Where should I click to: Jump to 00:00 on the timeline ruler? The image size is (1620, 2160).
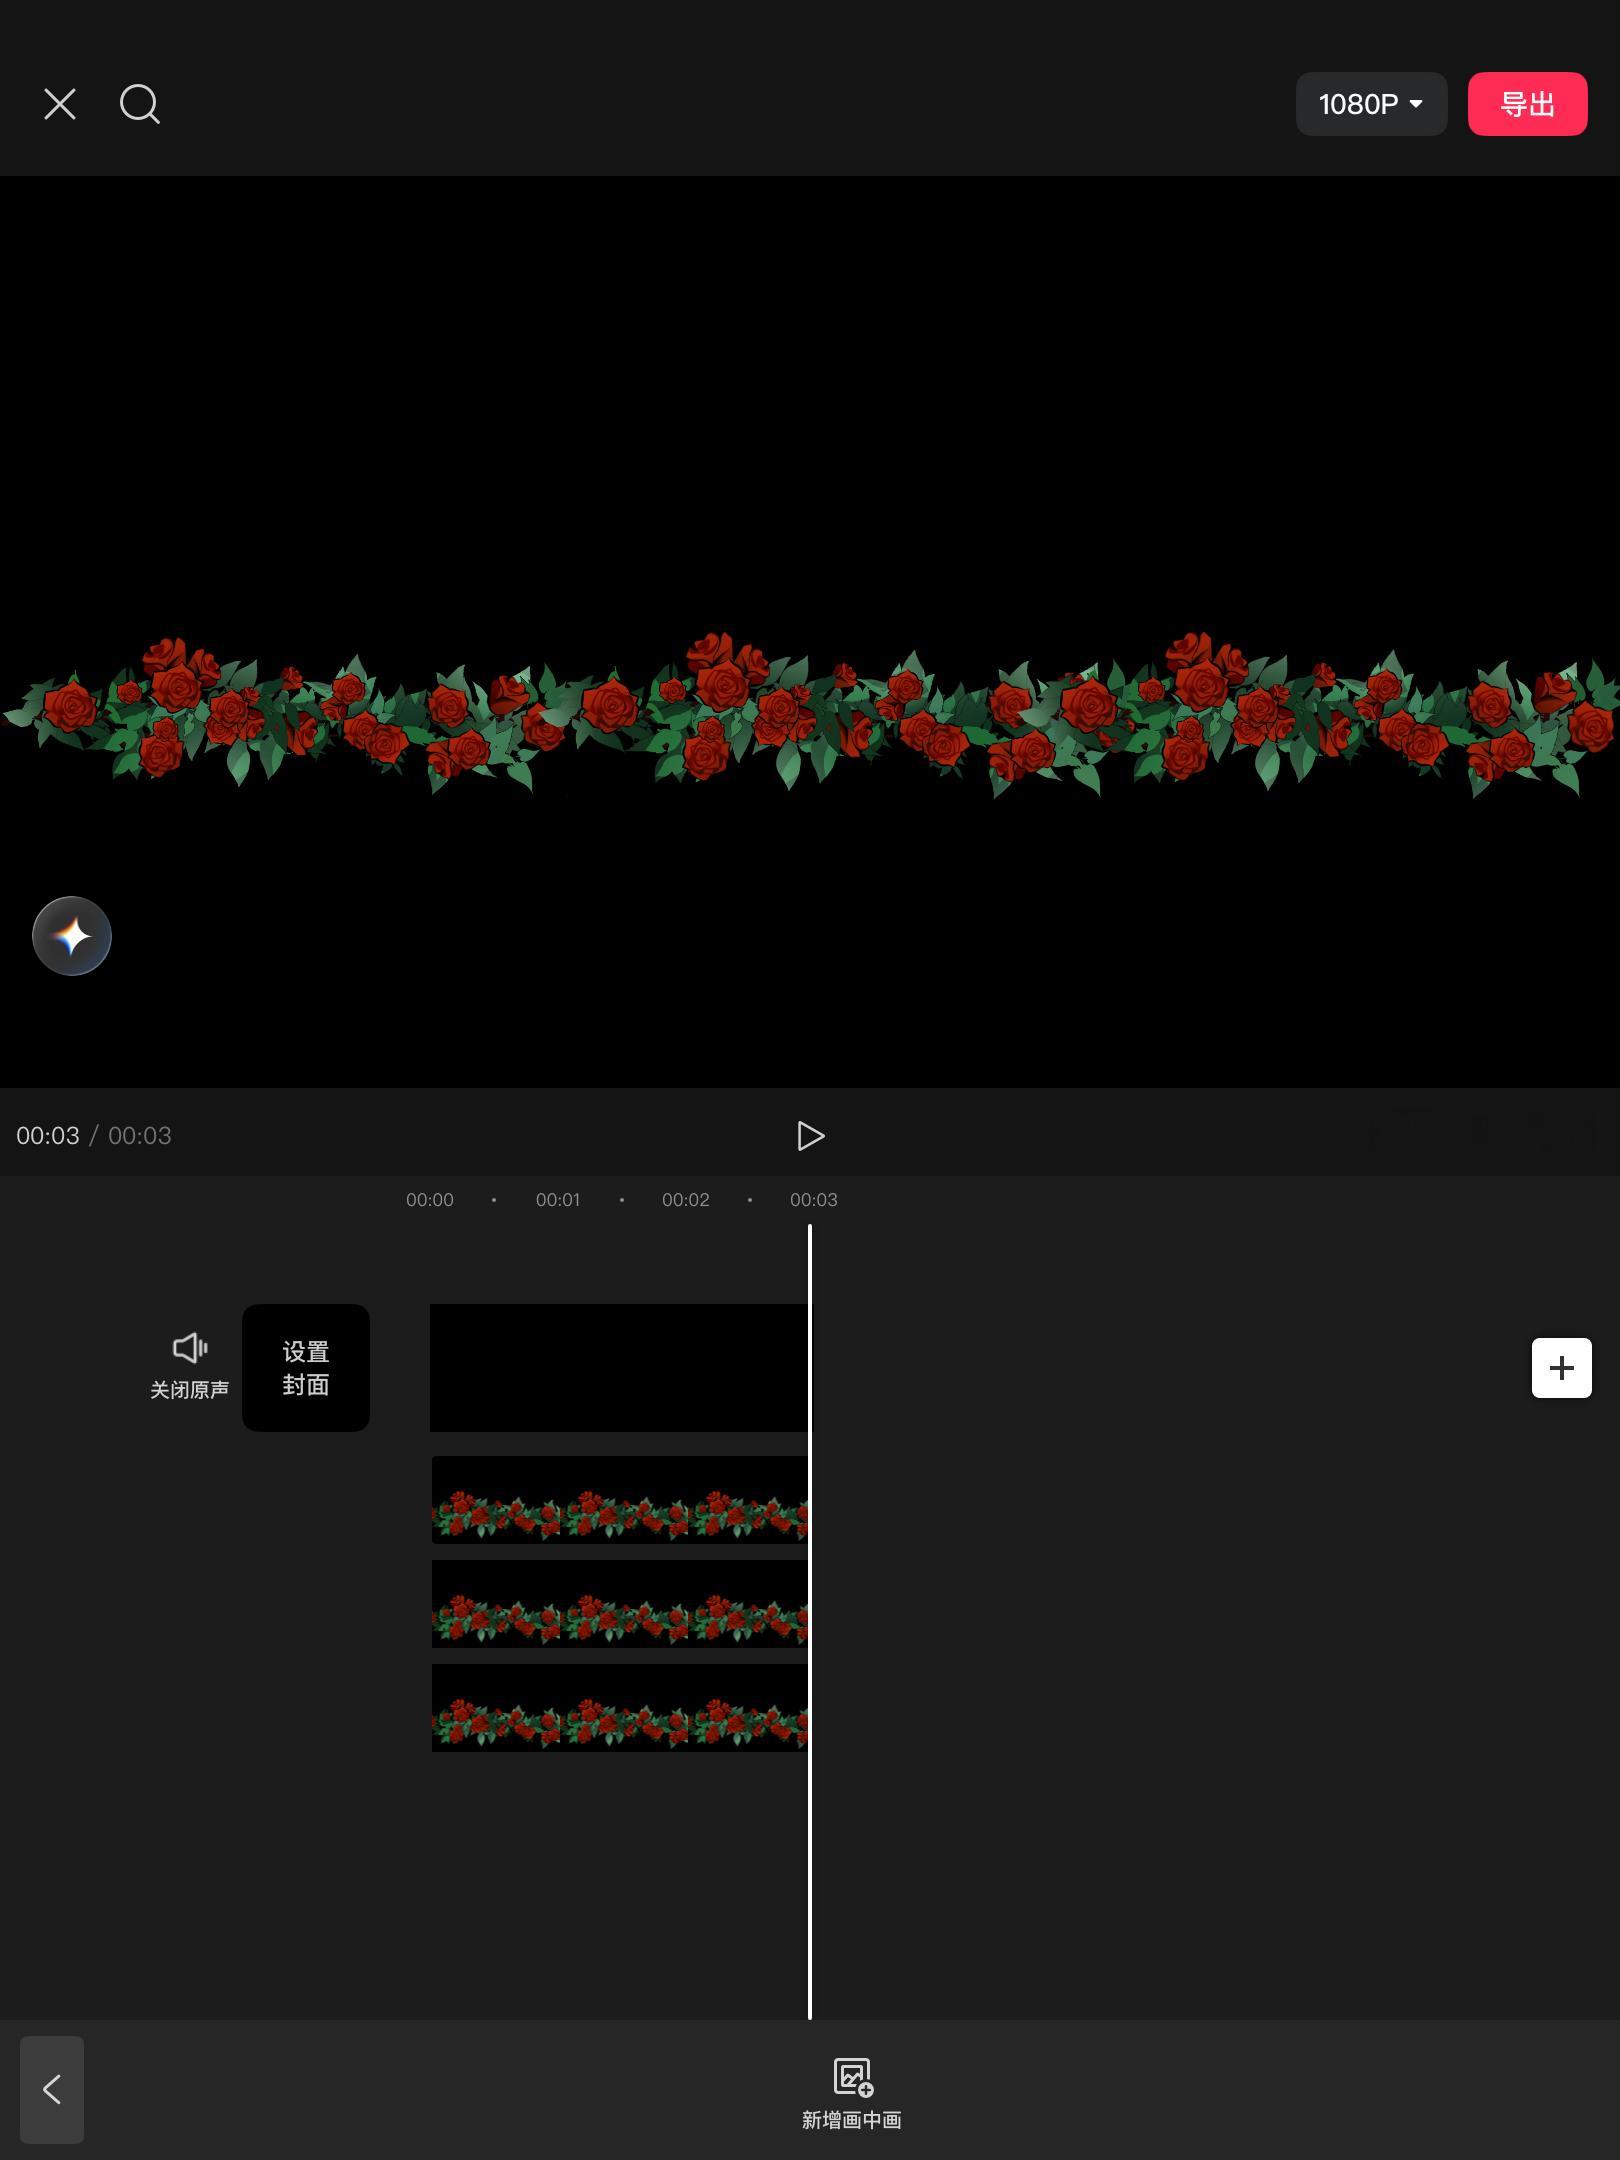pos(430,1200)
